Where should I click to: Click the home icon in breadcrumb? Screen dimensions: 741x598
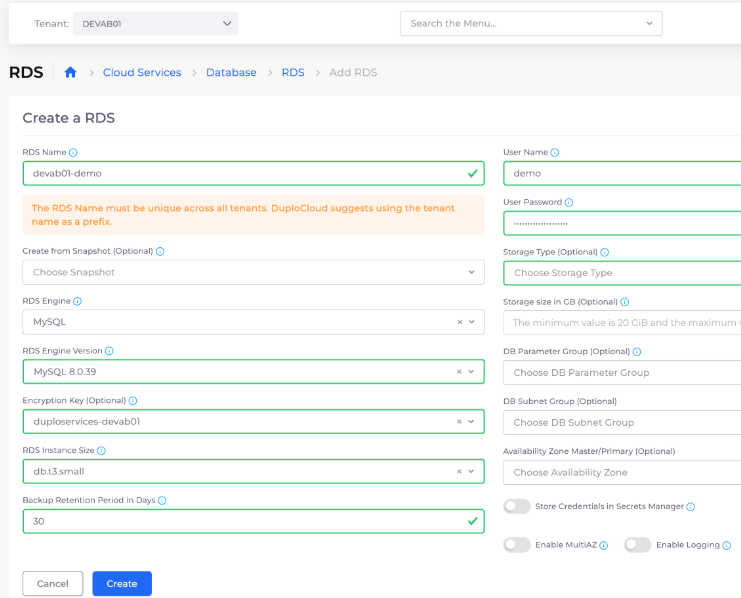coord(70,73)
